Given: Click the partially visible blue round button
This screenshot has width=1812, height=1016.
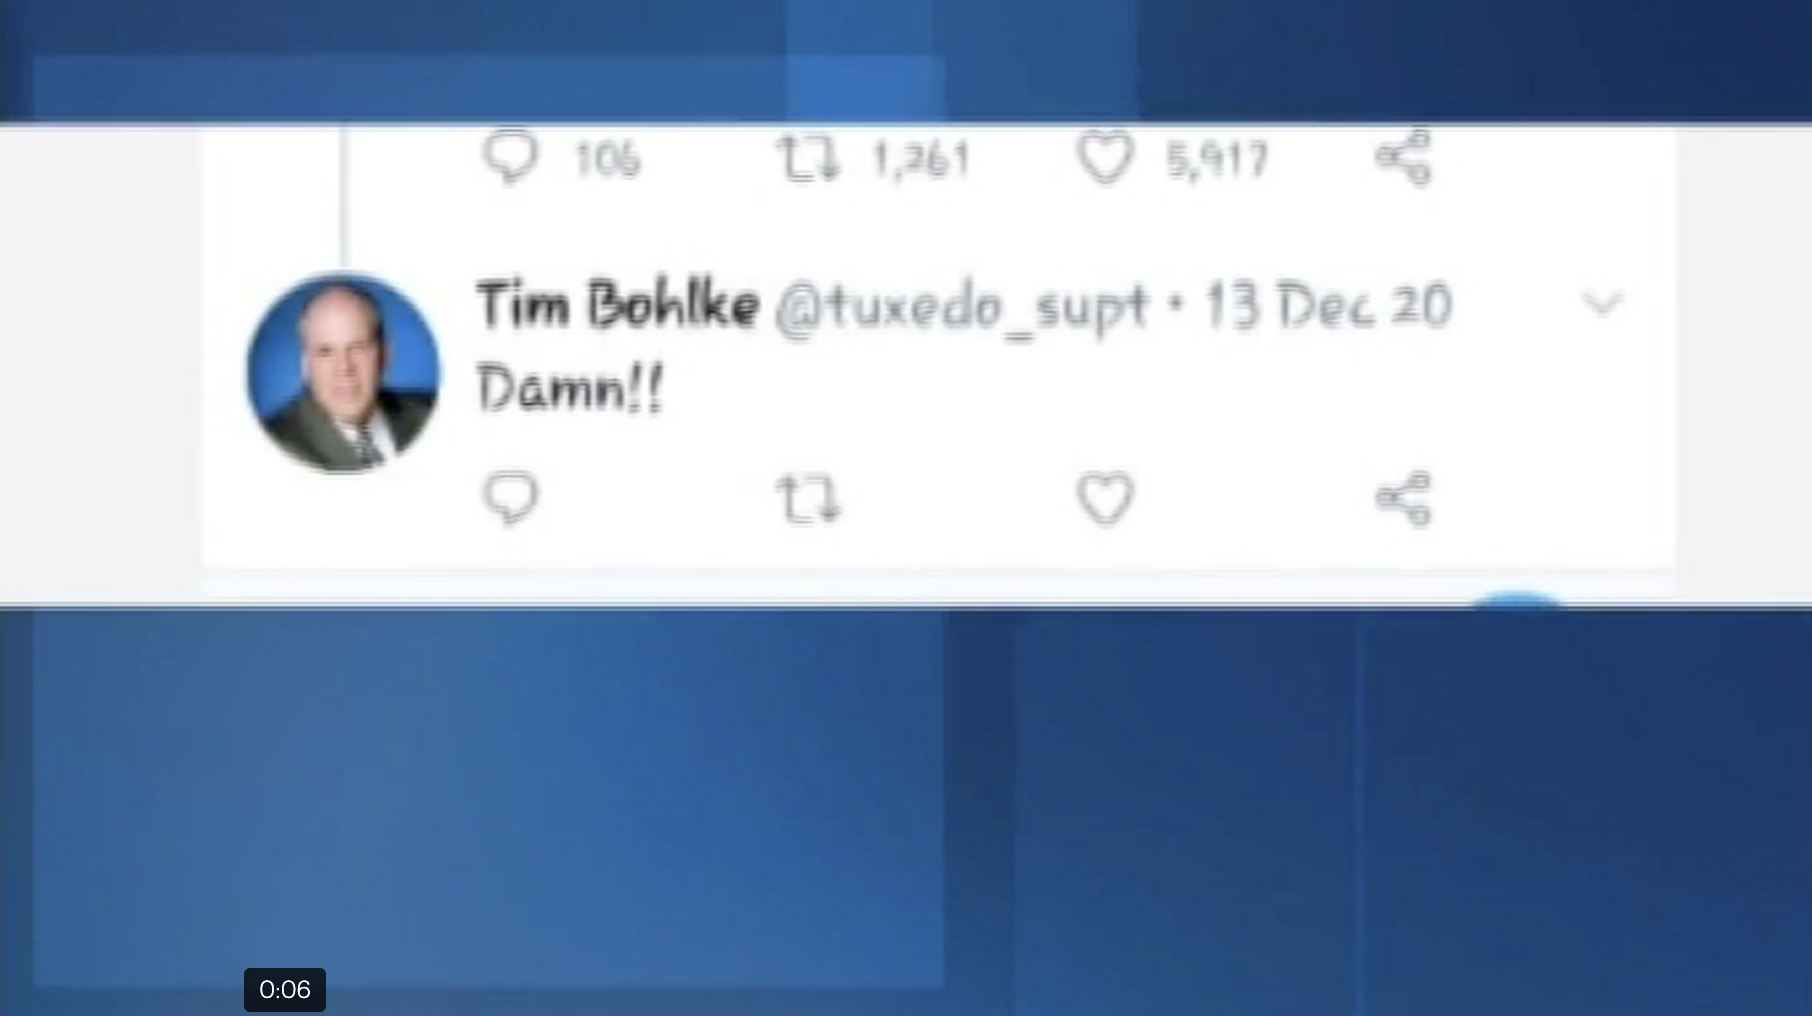Looking at the screenshot, I should tap(1518, 598).
